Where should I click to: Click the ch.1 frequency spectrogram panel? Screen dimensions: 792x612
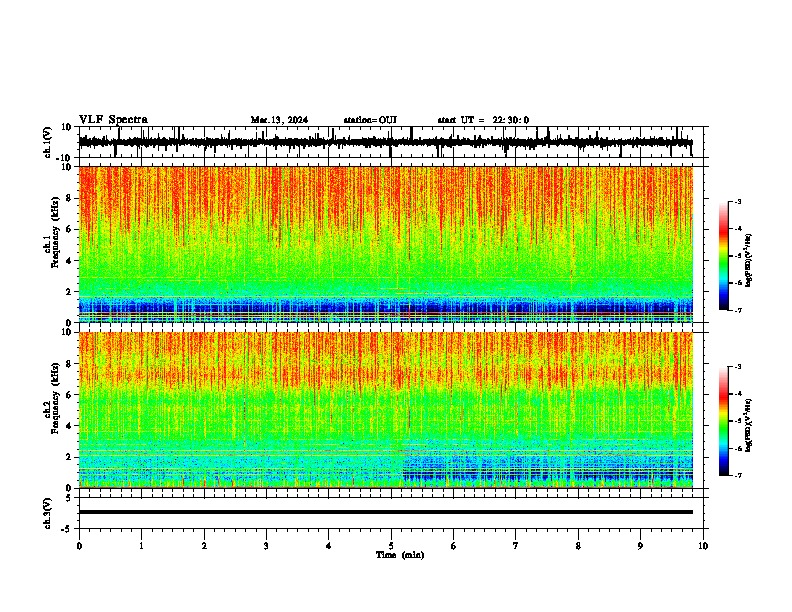tap(386, 244)
